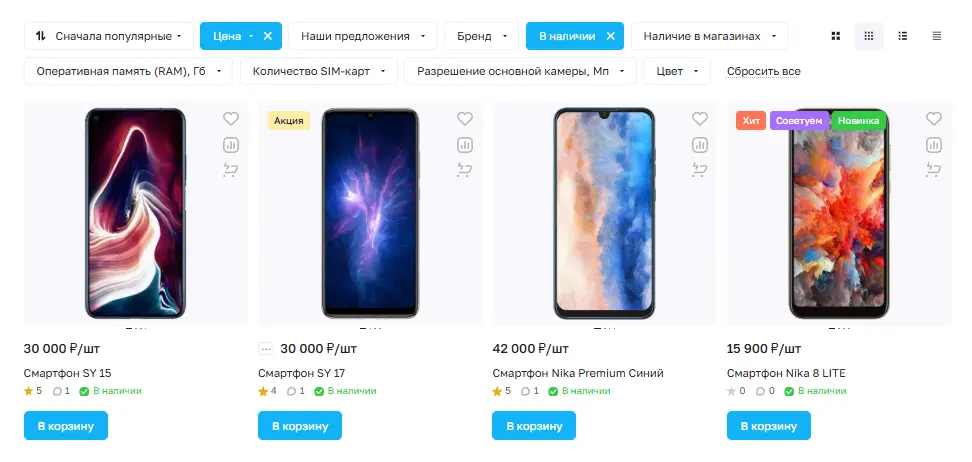Clear the В наличии filter with its X

coord(610,36)
